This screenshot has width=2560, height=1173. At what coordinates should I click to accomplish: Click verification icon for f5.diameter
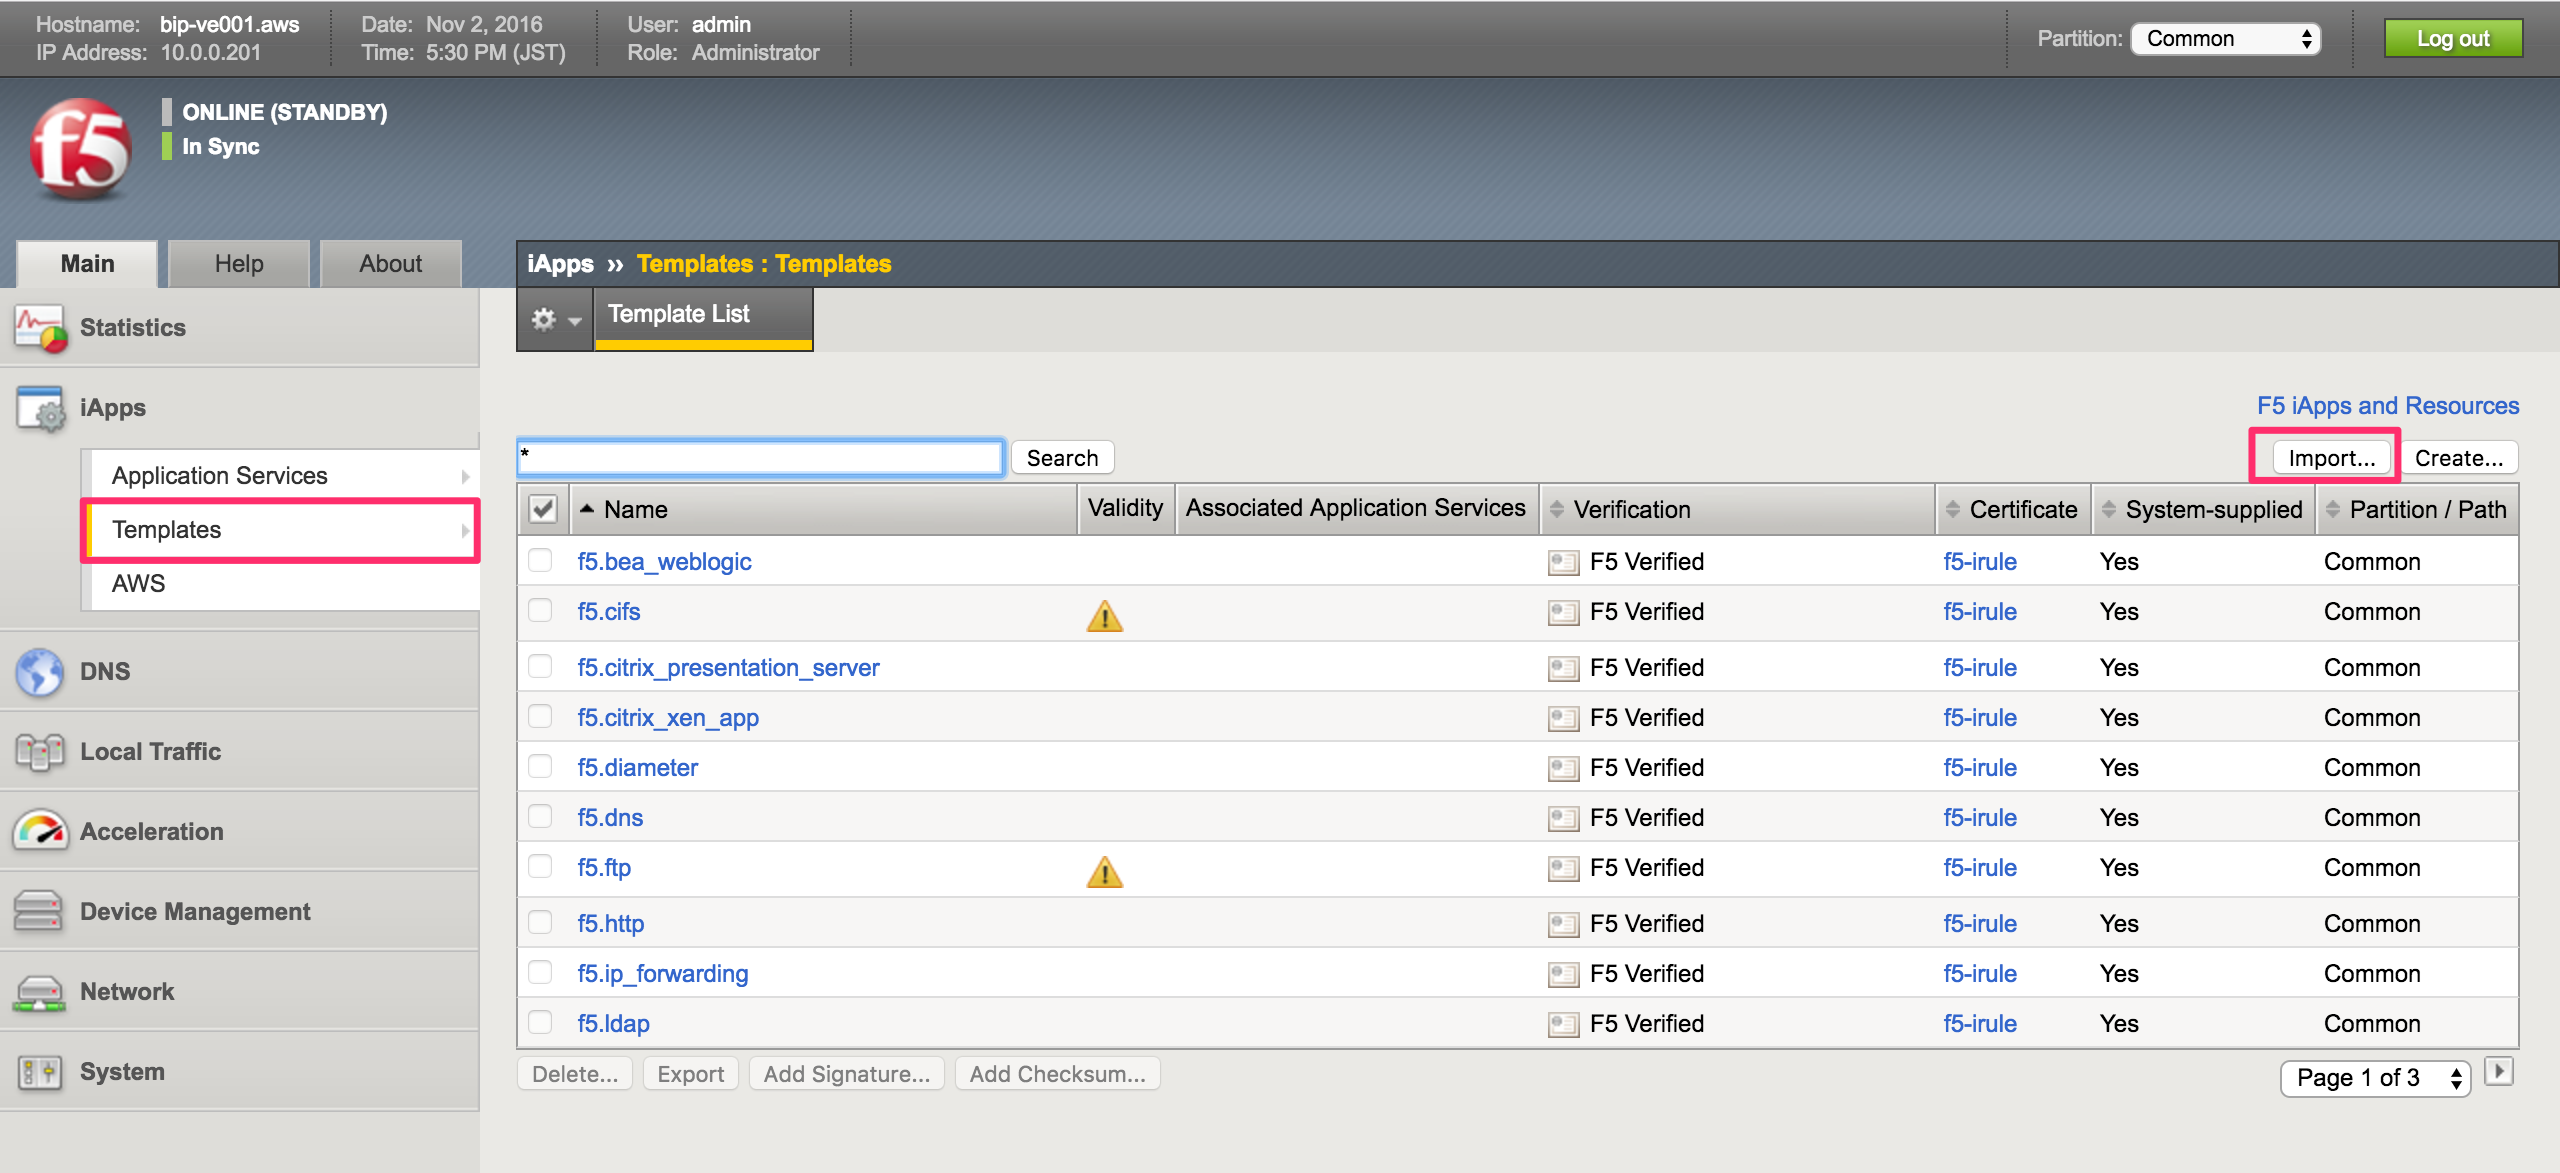[x=1563, y=768]
